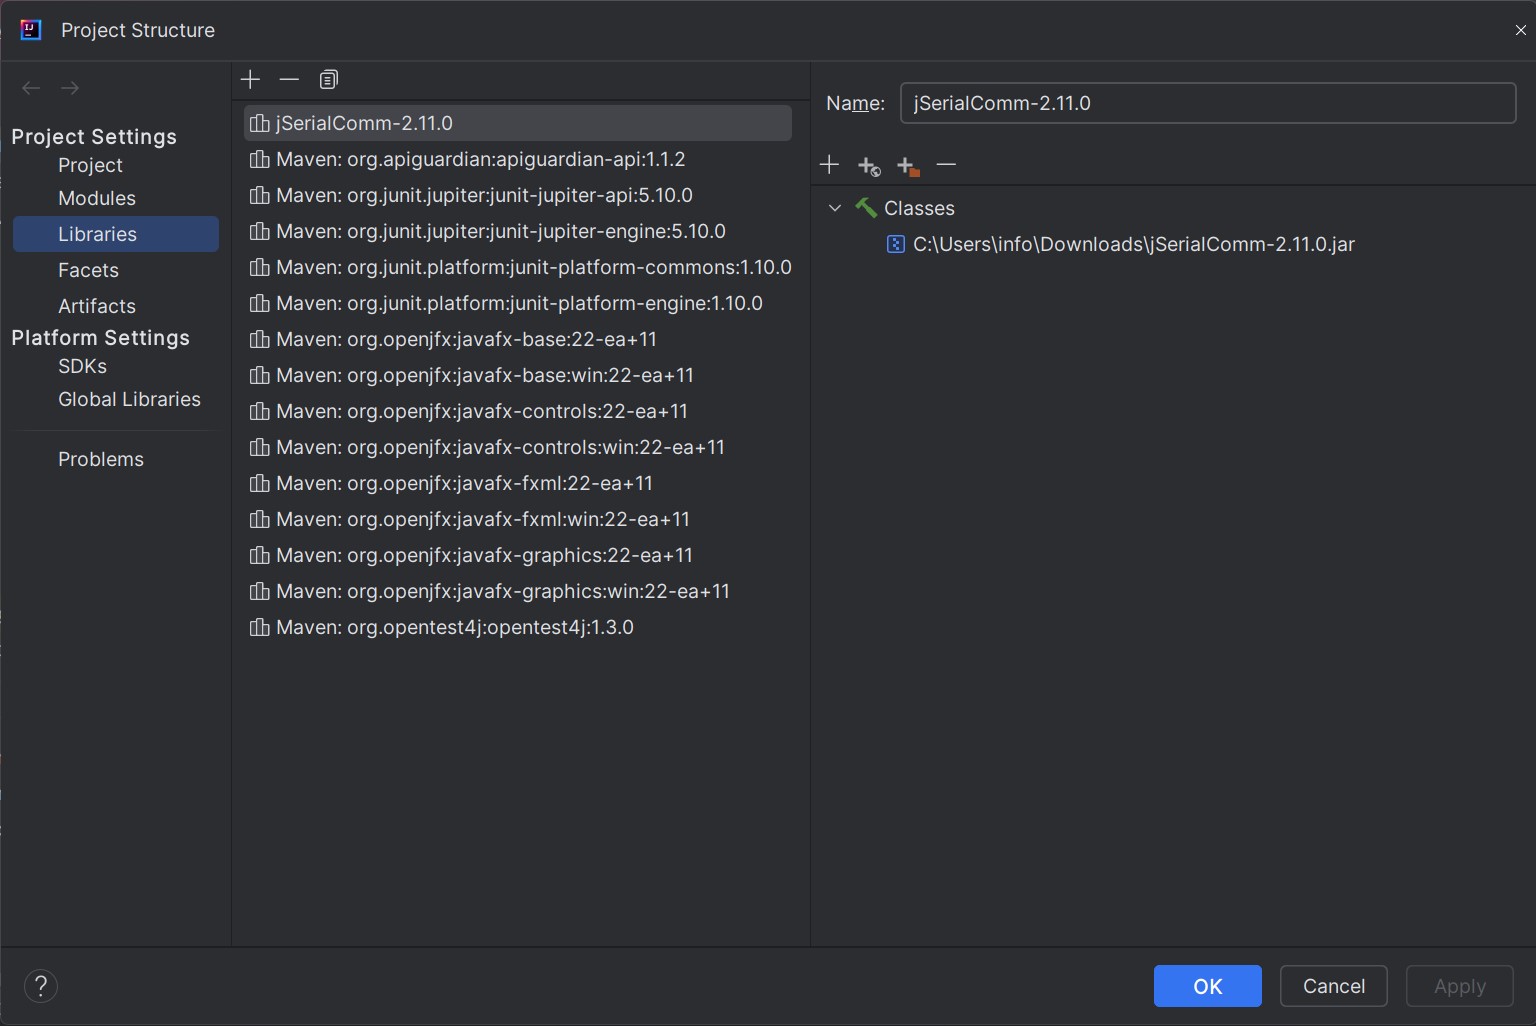This screenshot has height=1026, width=1536.
Task: Click the library Name text field
Action: [1207, 103]
